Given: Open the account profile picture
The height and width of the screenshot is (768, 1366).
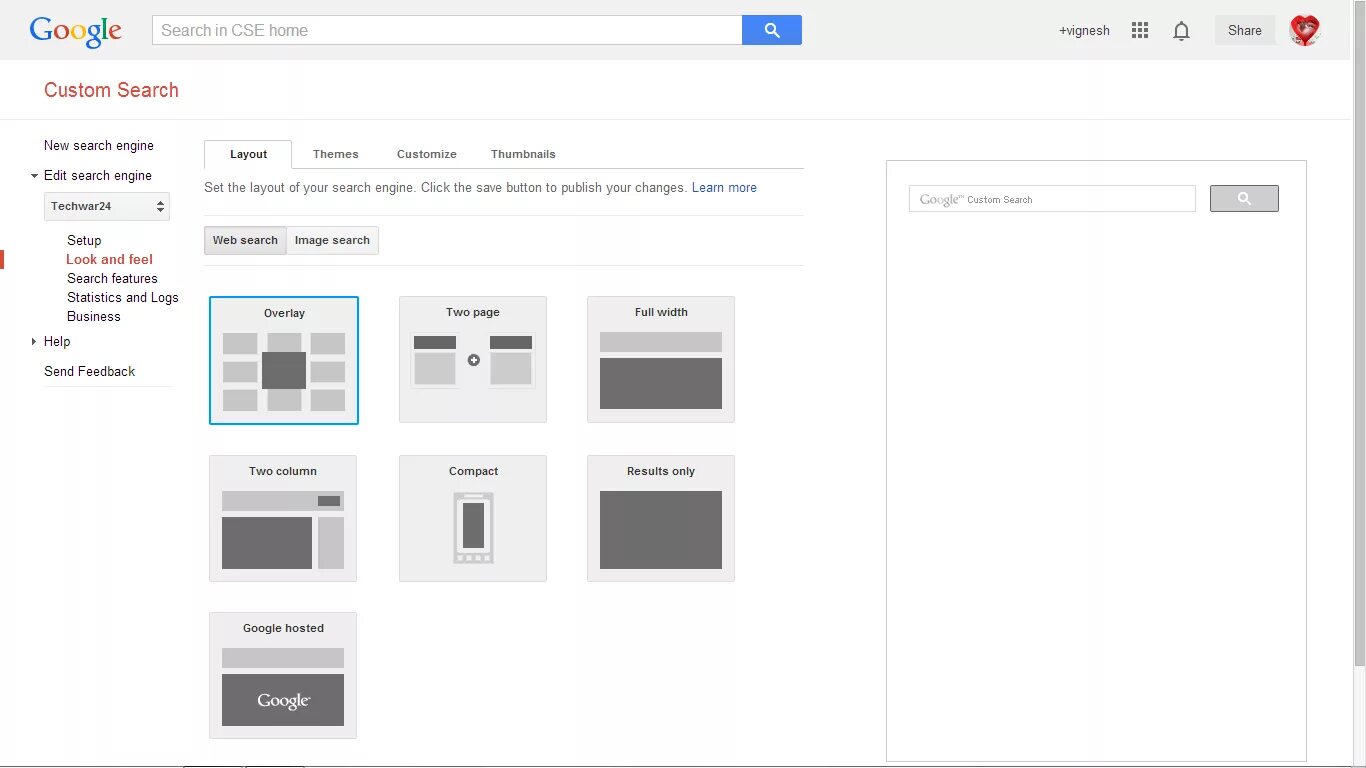Looking at the screenshot, I should 1305,30.
